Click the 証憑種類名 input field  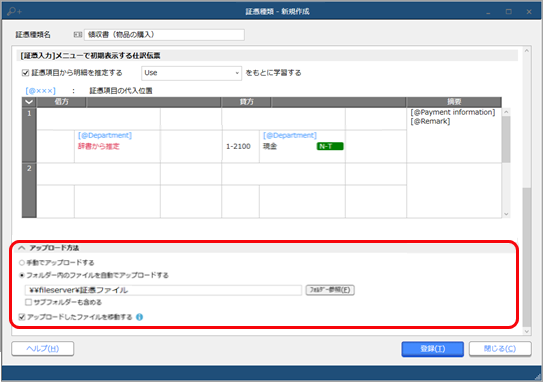tap(164, 35)
